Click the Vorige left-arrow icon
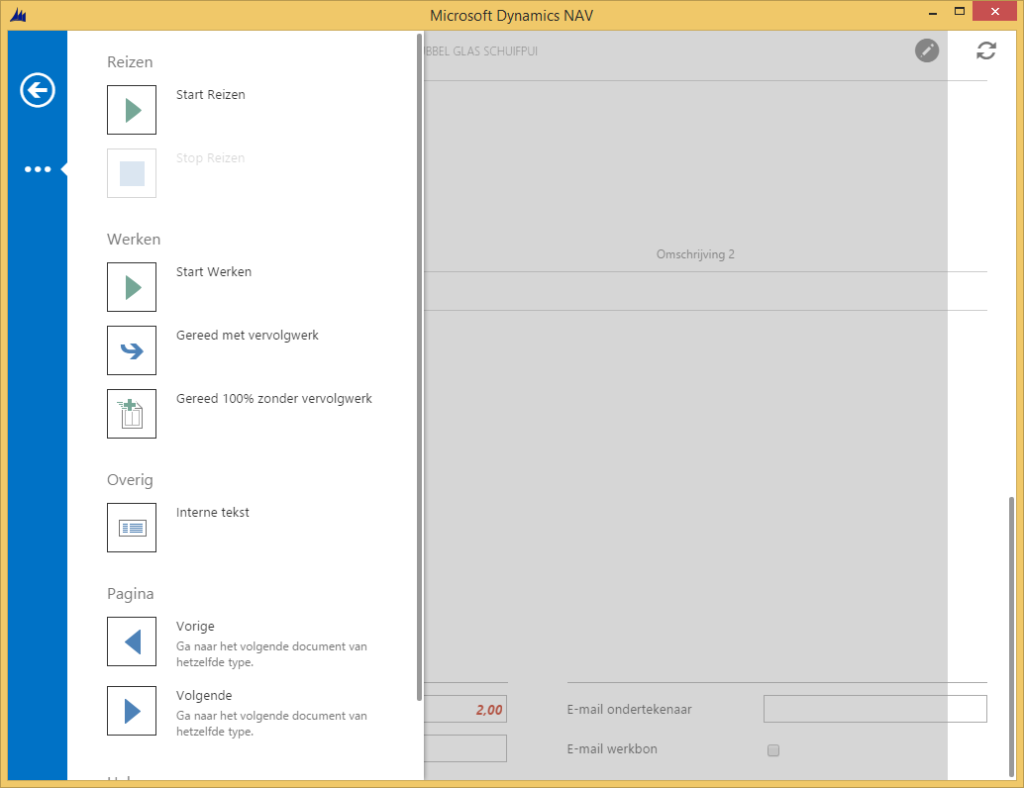The image size is (1024, 788). click(132, 641)
